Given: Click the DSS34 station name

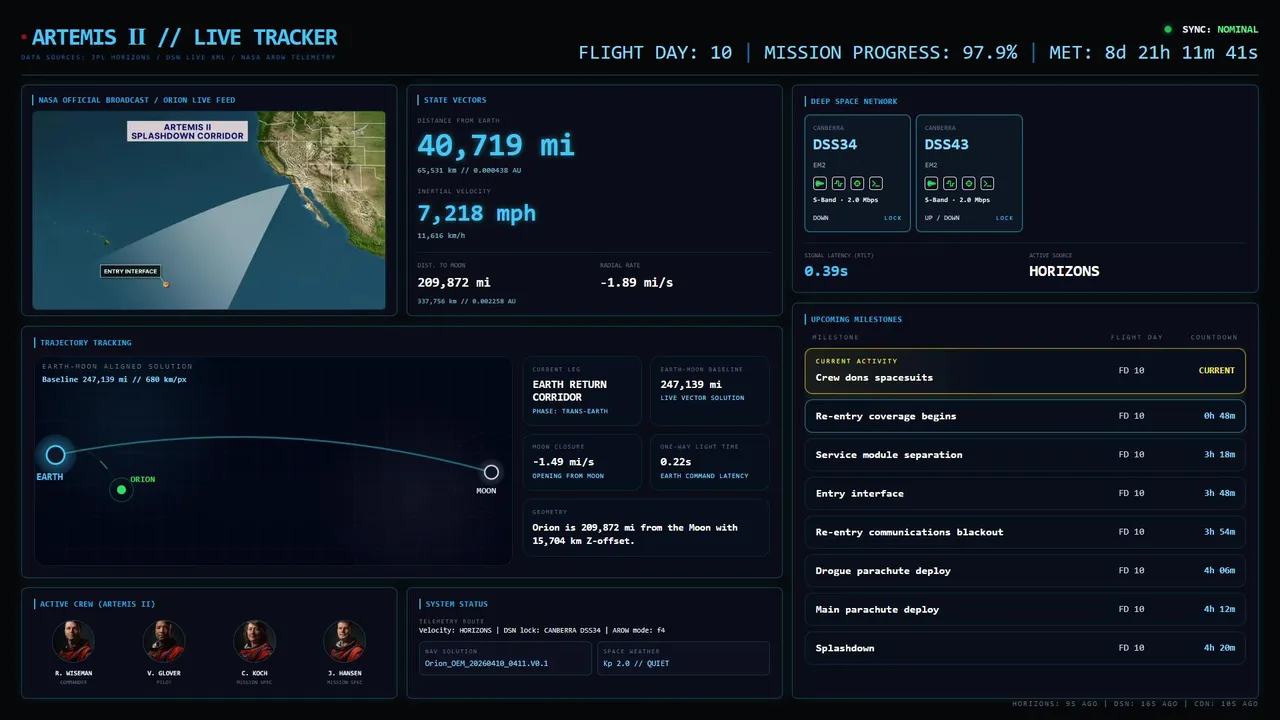Looking at the screenshot, I should (835, 144).
